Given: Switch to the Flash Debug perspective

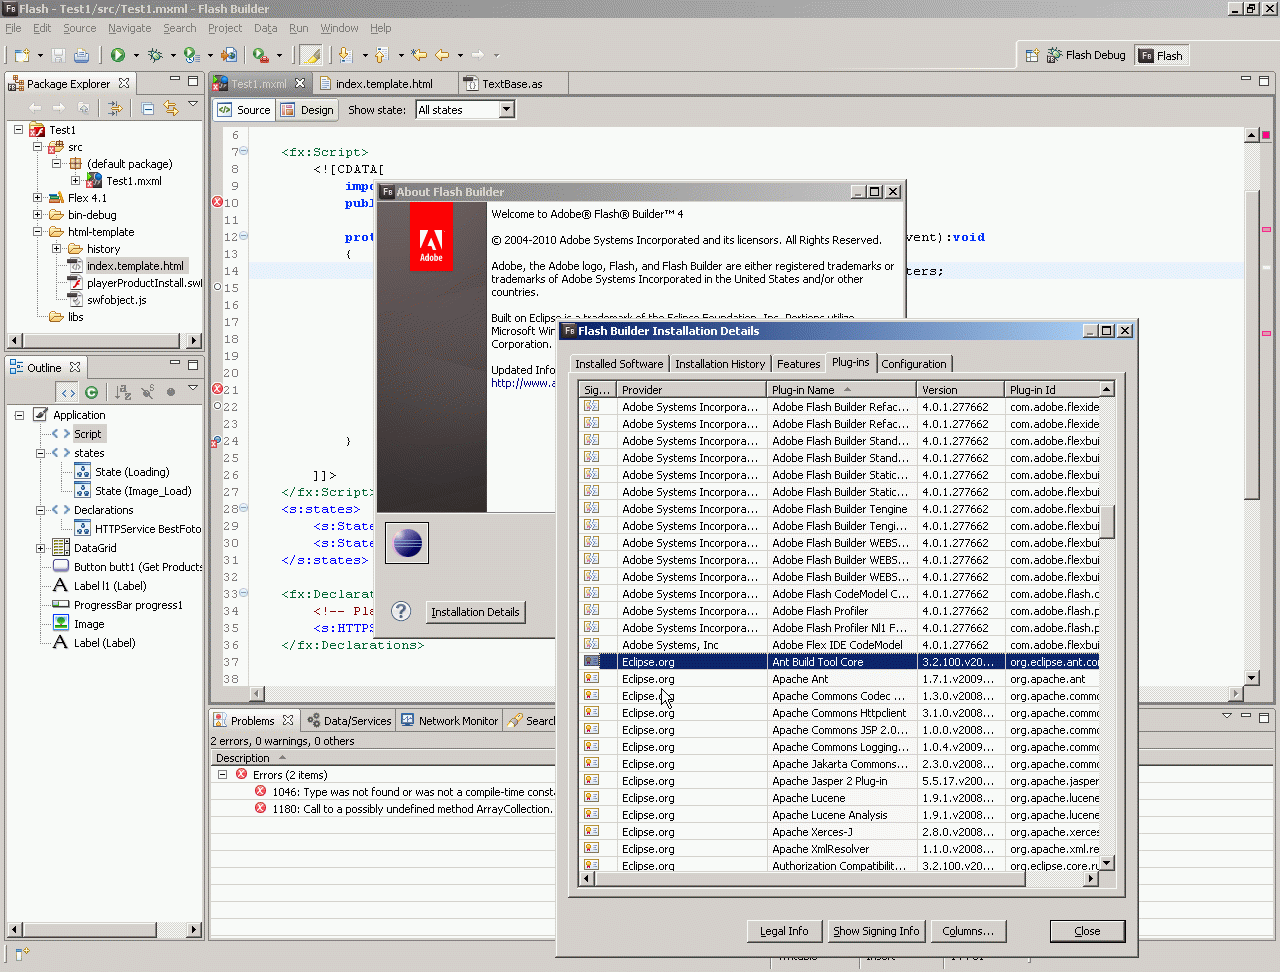Looking at the screenshot, I should tap(1086, 56).
